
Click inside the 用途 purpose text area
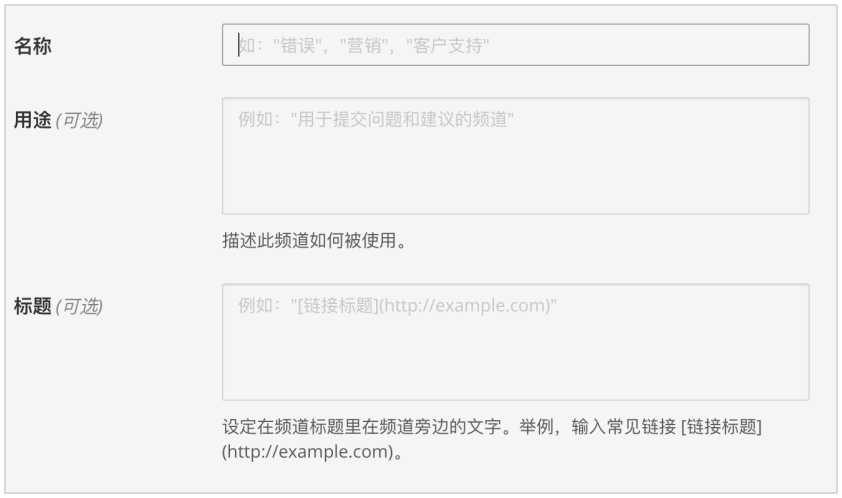click(x=516, y=156)
